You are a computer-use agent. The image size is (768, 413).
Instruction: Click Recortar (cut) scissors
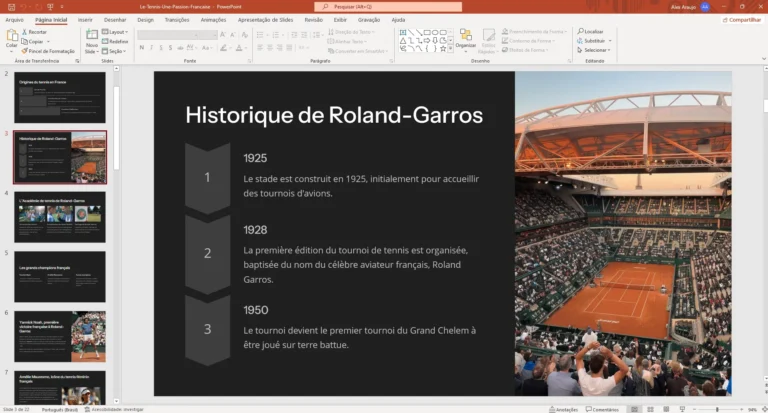pos(34,32)
